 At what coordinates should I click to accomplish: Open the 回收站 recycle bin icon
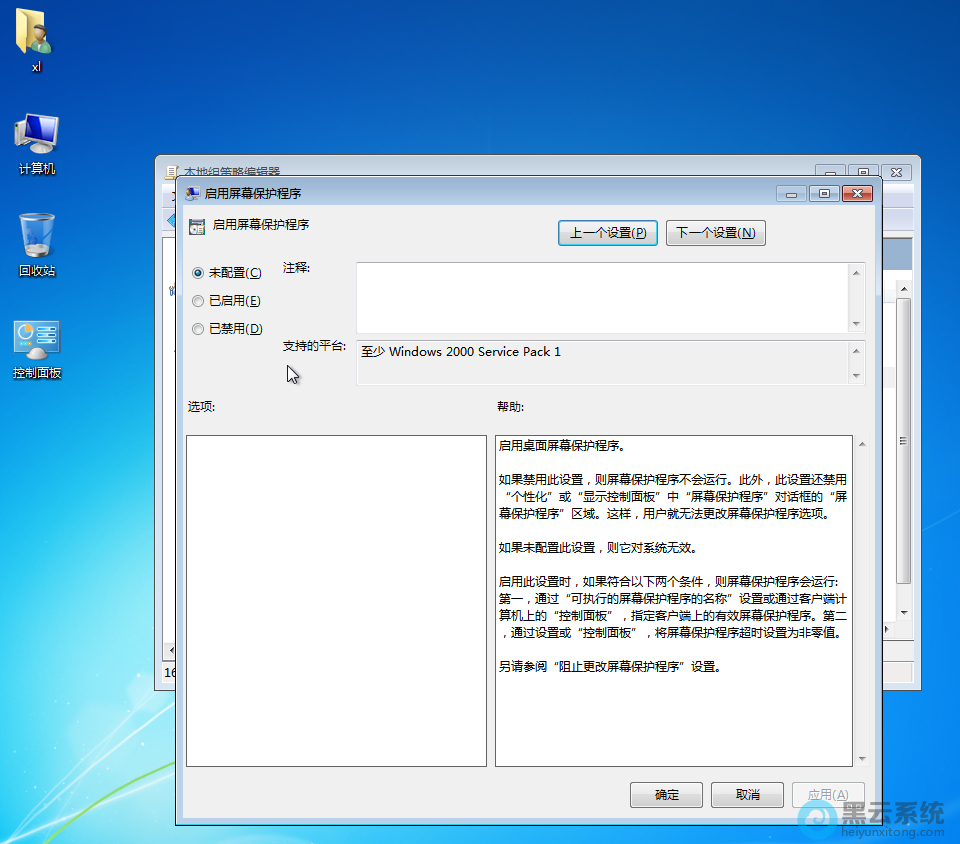pyautogui.click(x=37, y=236)
